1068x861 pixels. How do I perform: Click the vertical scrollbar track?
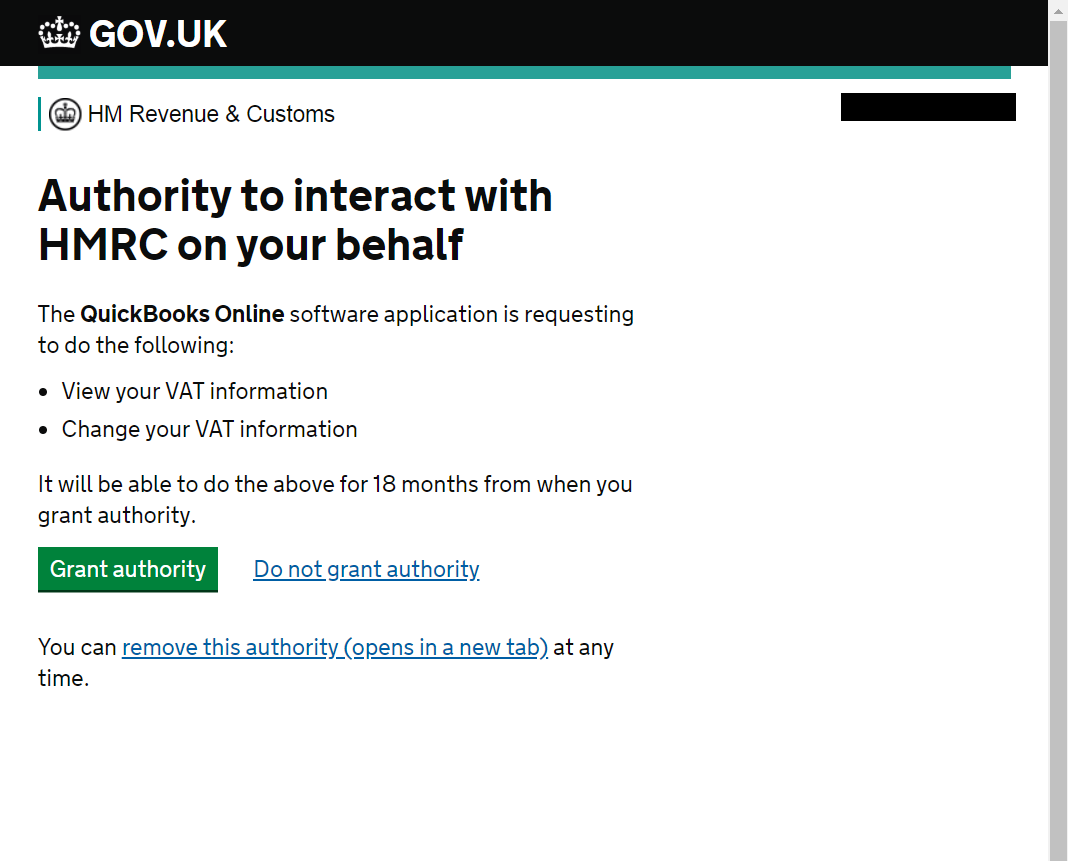(x=1058, y=441)
